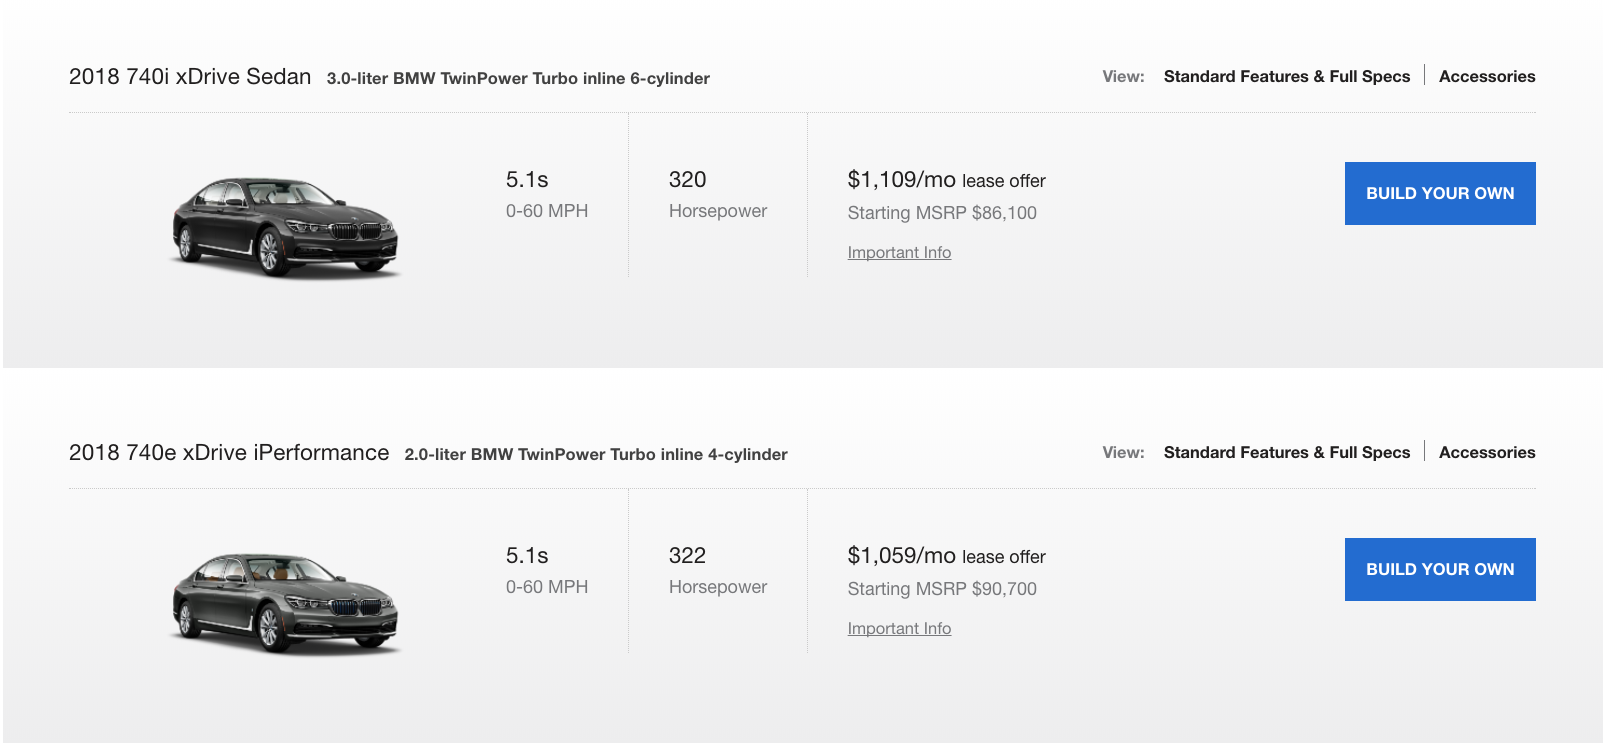Click the 3.0-liter inline 6-cylinder engine description
Image resolution: width=1603 pixels, height=746 pixels.
click(518, 79)
